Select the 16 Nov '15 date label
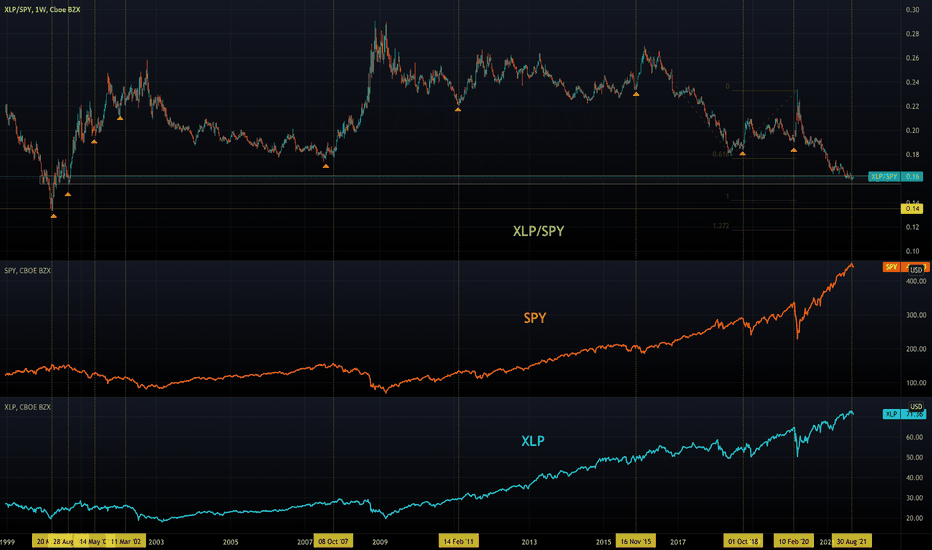This screenshot has height=550, width=932. [635, 541]
